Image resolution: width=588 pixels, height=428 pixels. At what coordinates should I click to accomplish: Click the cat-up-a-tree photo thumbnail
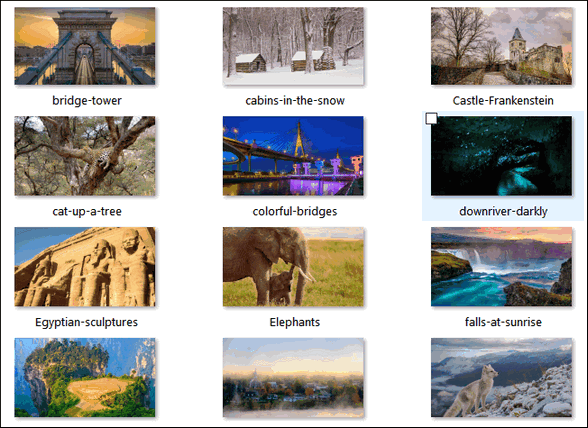click(x=85, y=156)
